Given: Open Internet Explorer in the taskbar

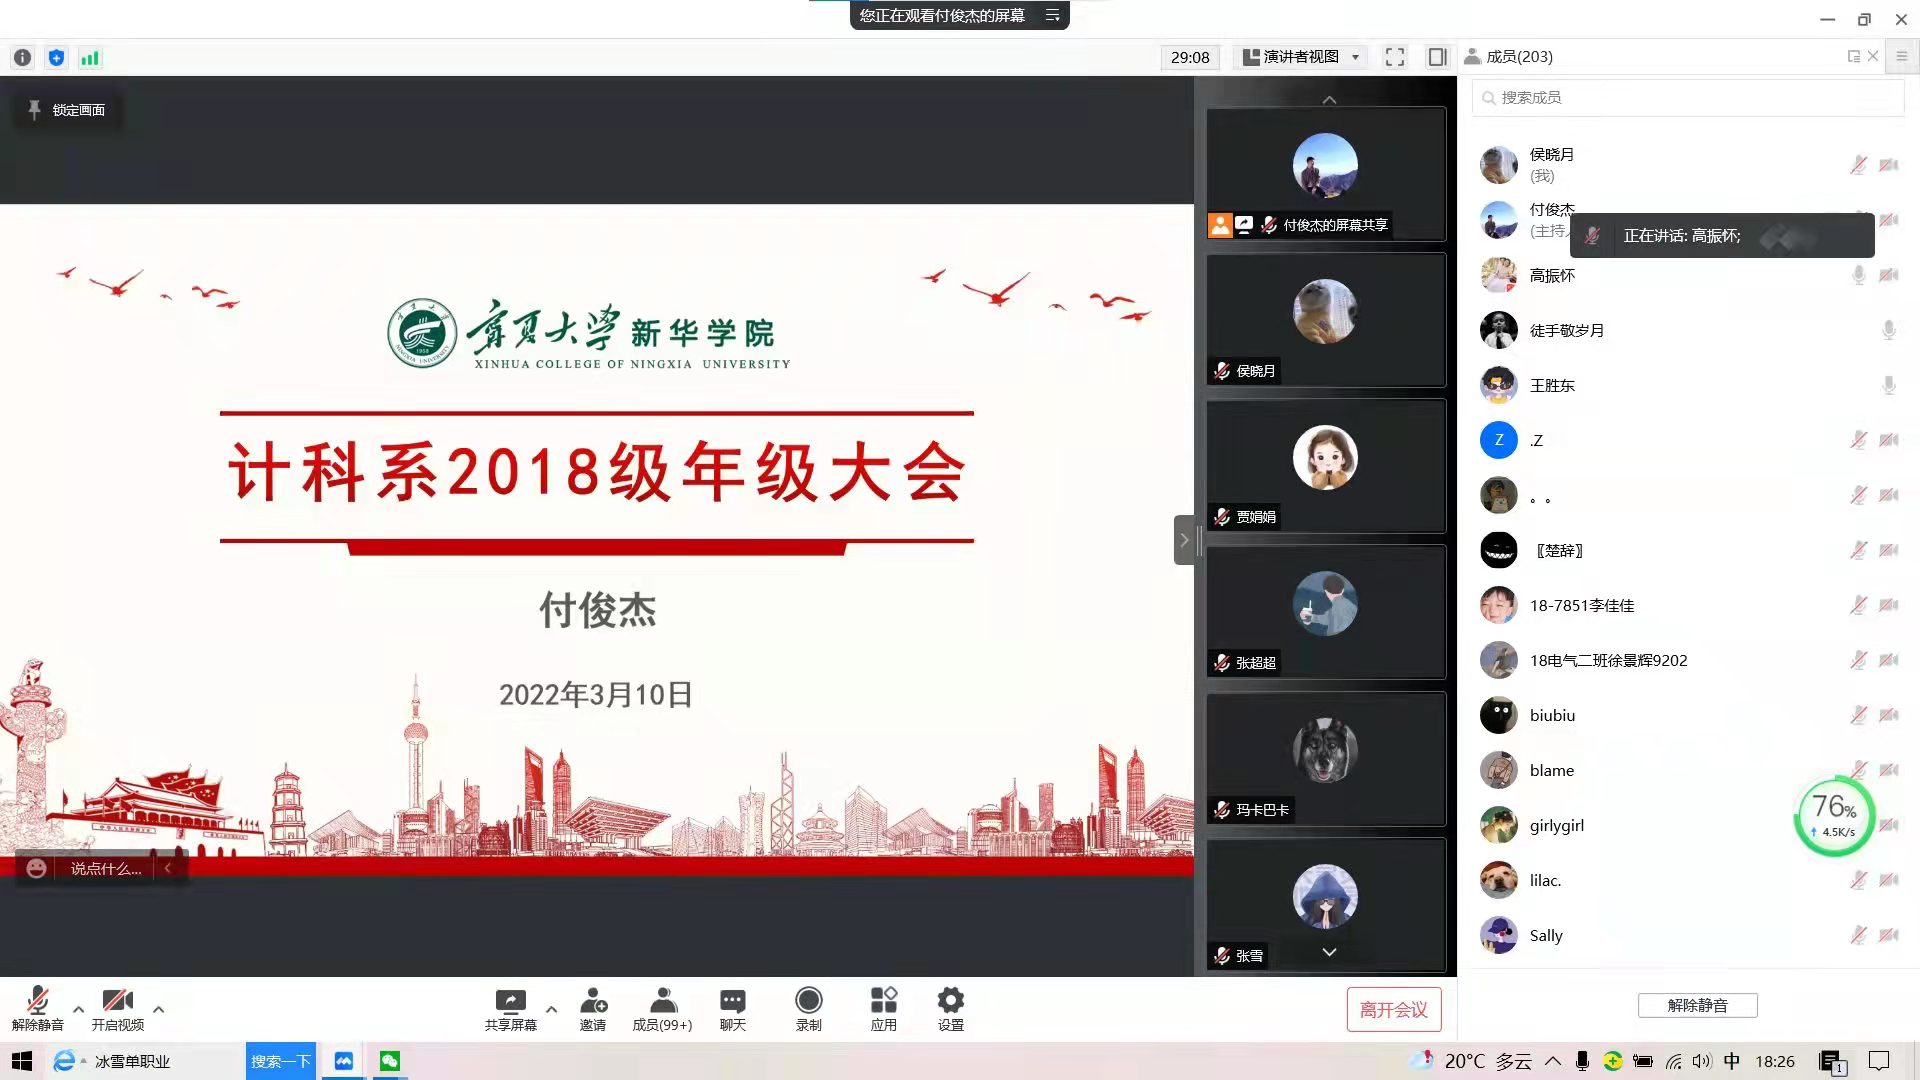Looking at the screenshot, I should (64, 1061).
